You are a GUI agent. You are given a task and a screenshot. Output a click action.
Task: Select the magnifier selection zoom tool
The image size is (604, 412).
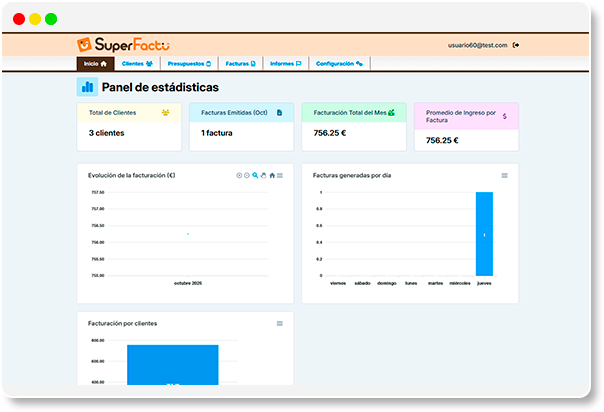(255, 175)
